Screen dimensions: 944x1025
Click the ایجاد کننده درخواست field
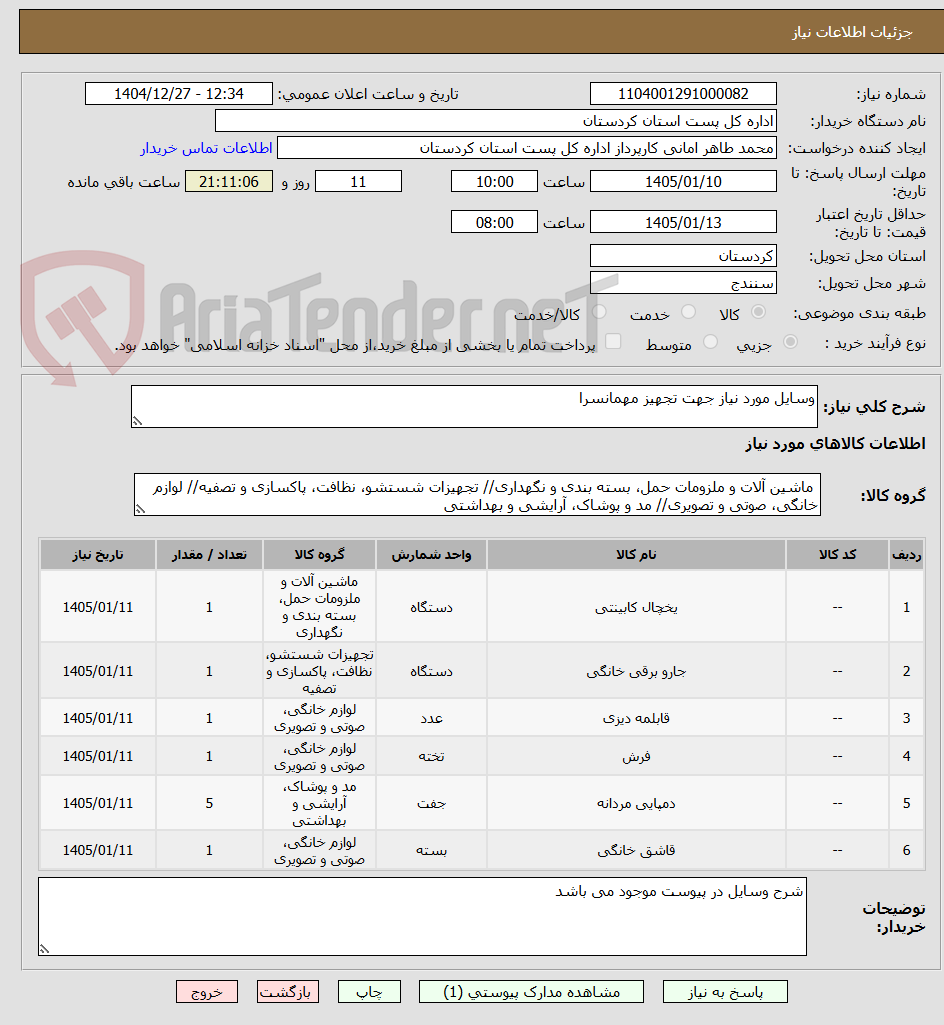click(527, 148)
